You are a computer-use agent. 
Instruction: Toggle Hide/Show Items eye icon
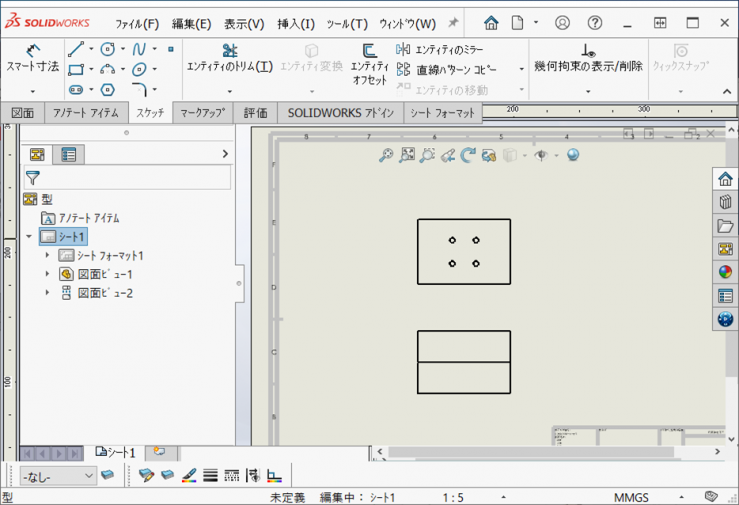[541, 155]
